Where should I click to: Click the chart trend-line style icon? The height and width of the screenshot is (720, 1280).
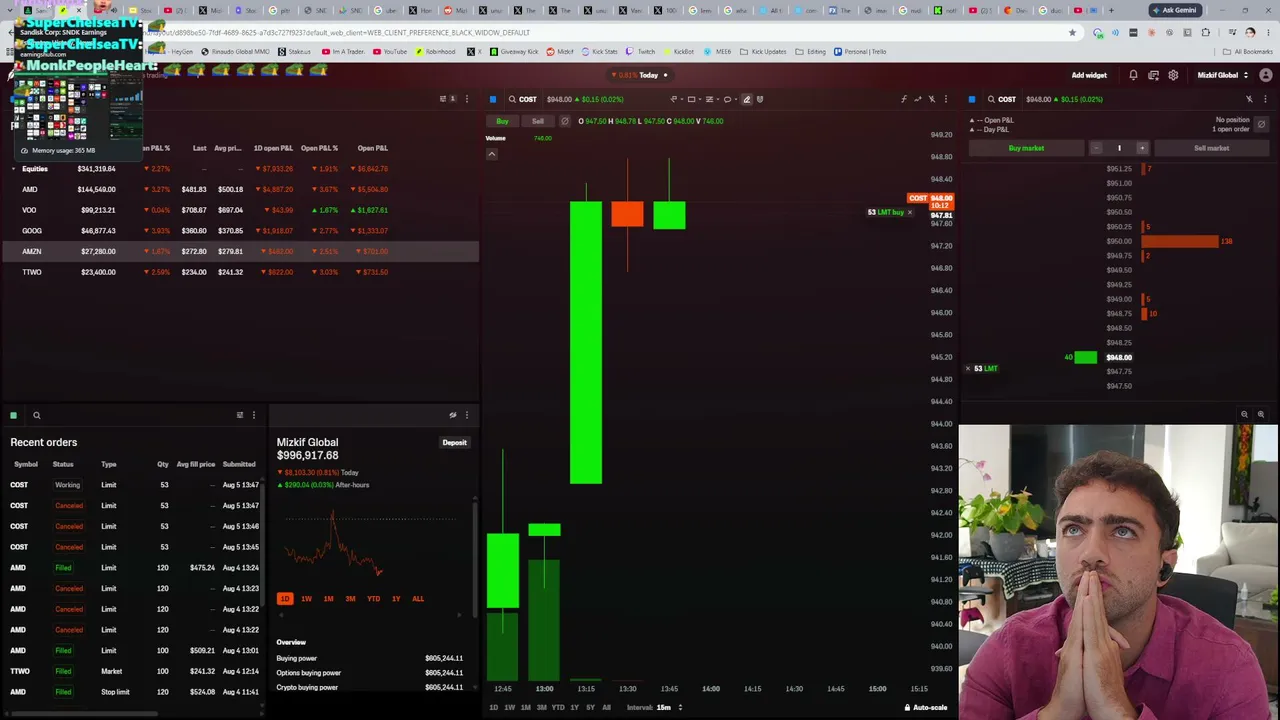click(x=918, y=99)
